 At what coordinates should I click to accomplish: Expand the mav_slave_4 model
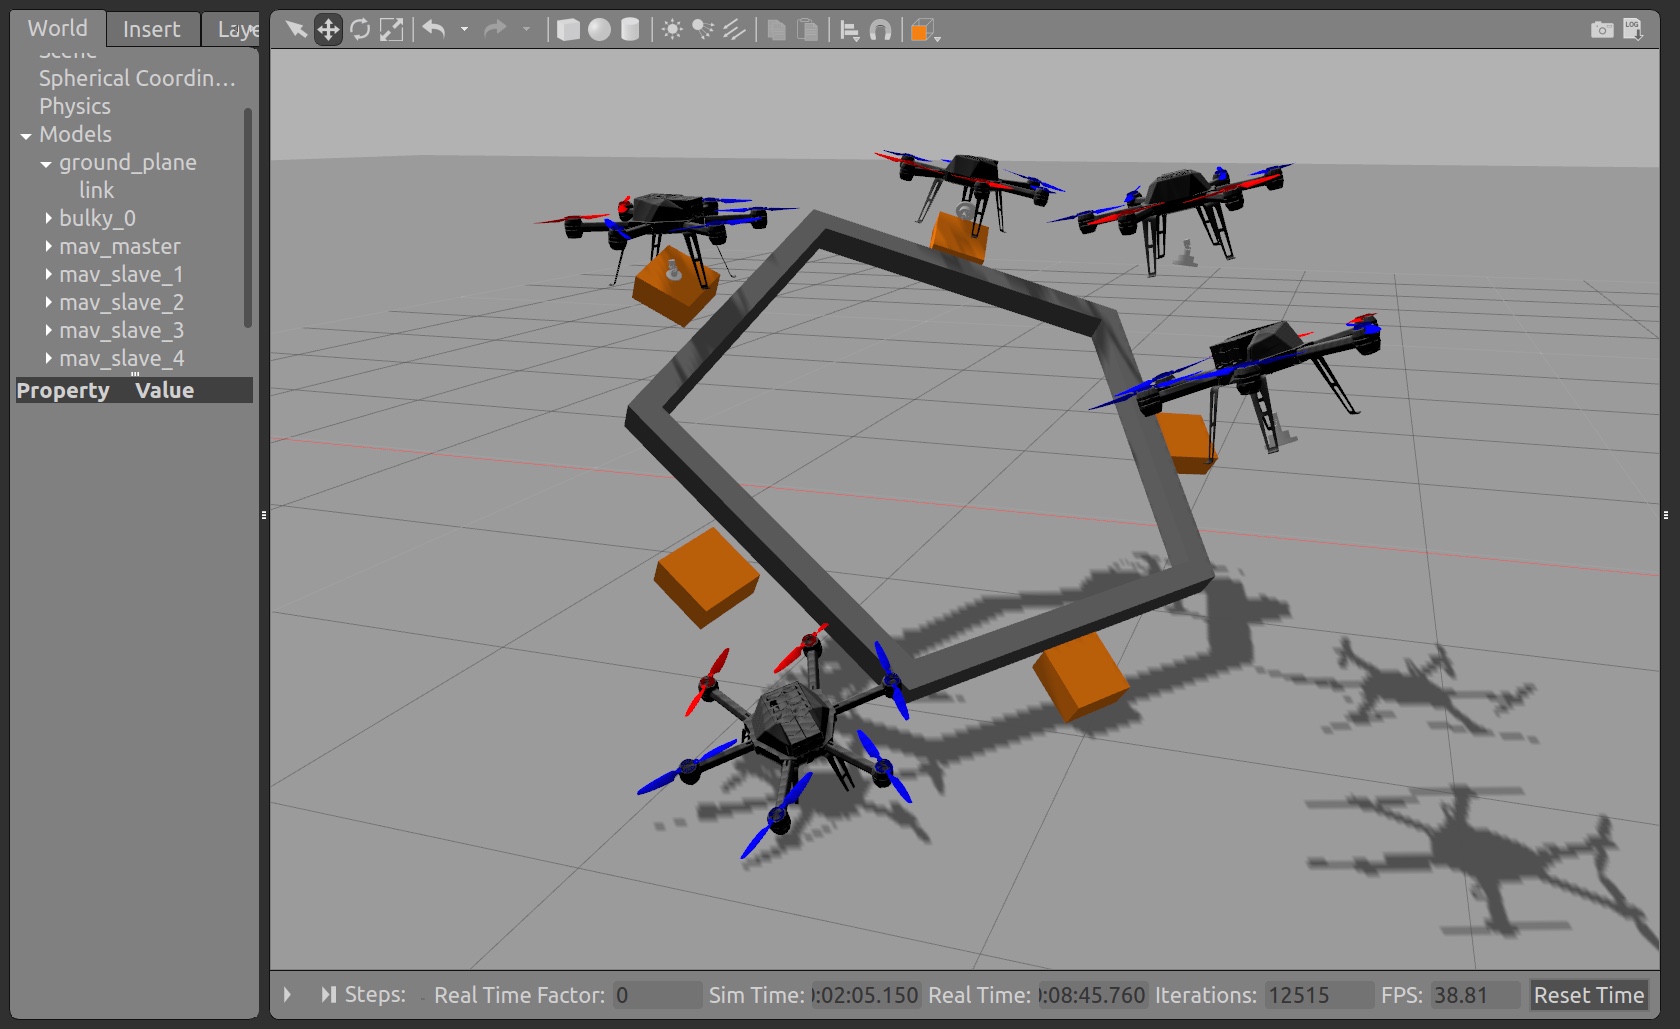tap(48, 358)
